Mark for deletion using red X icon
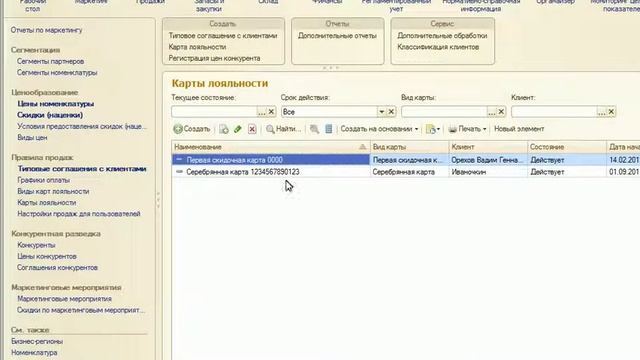The image size is (640, 360). 252,129
